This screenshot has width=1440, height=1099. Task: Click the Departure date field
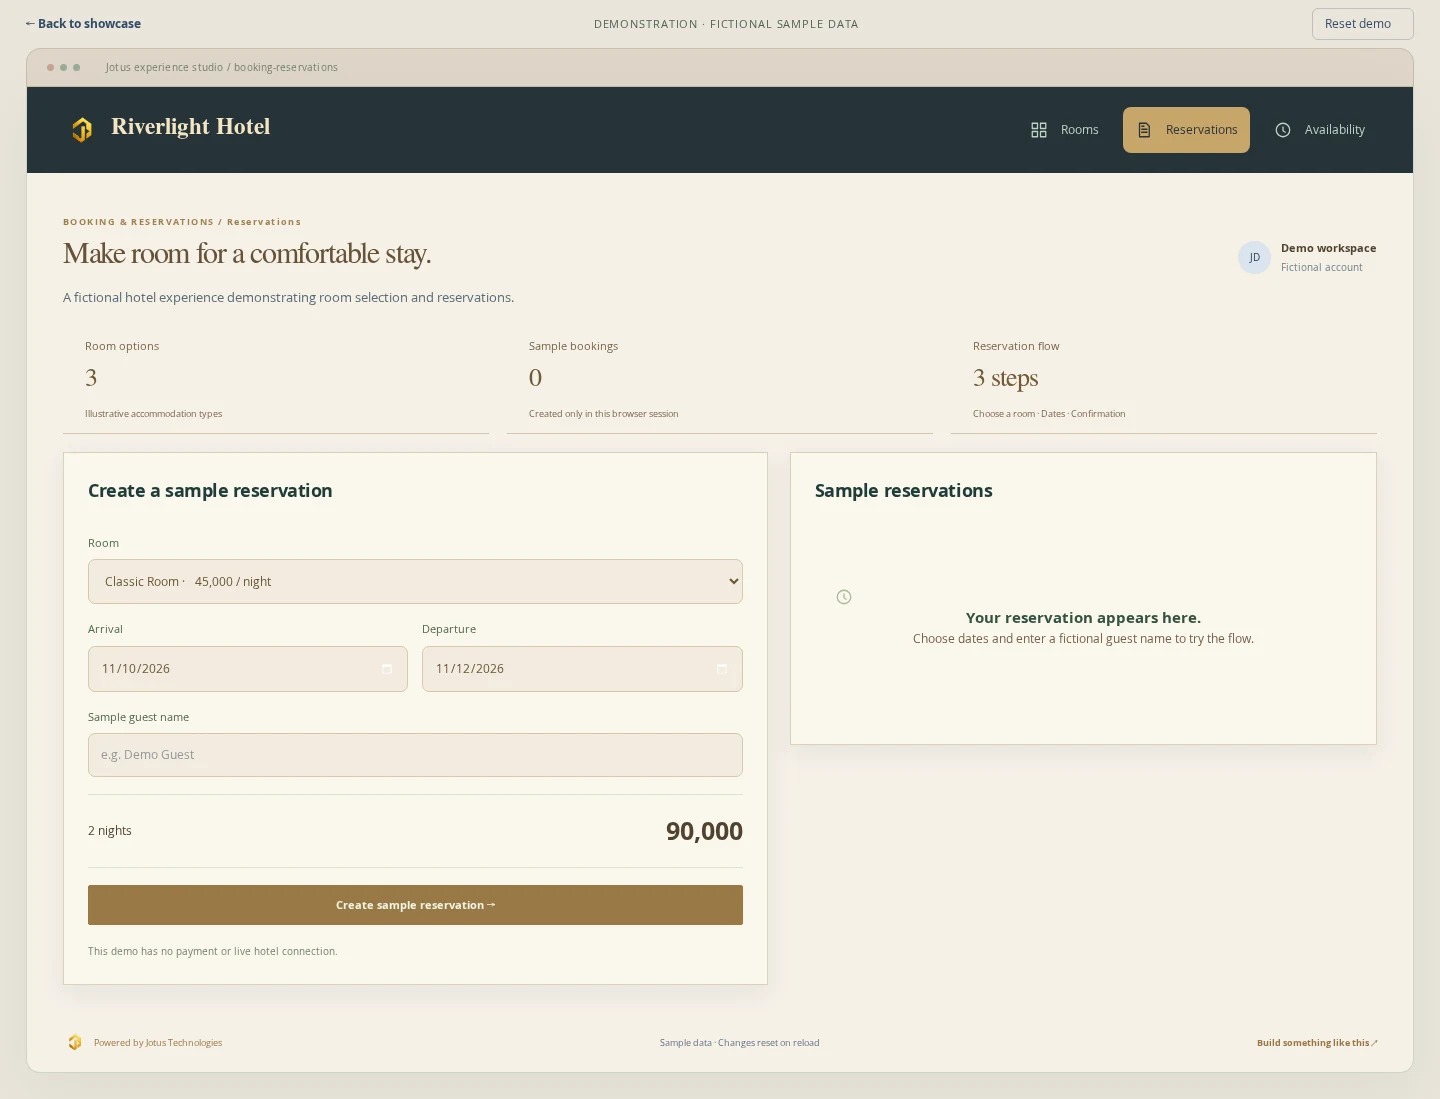point(582,669)
